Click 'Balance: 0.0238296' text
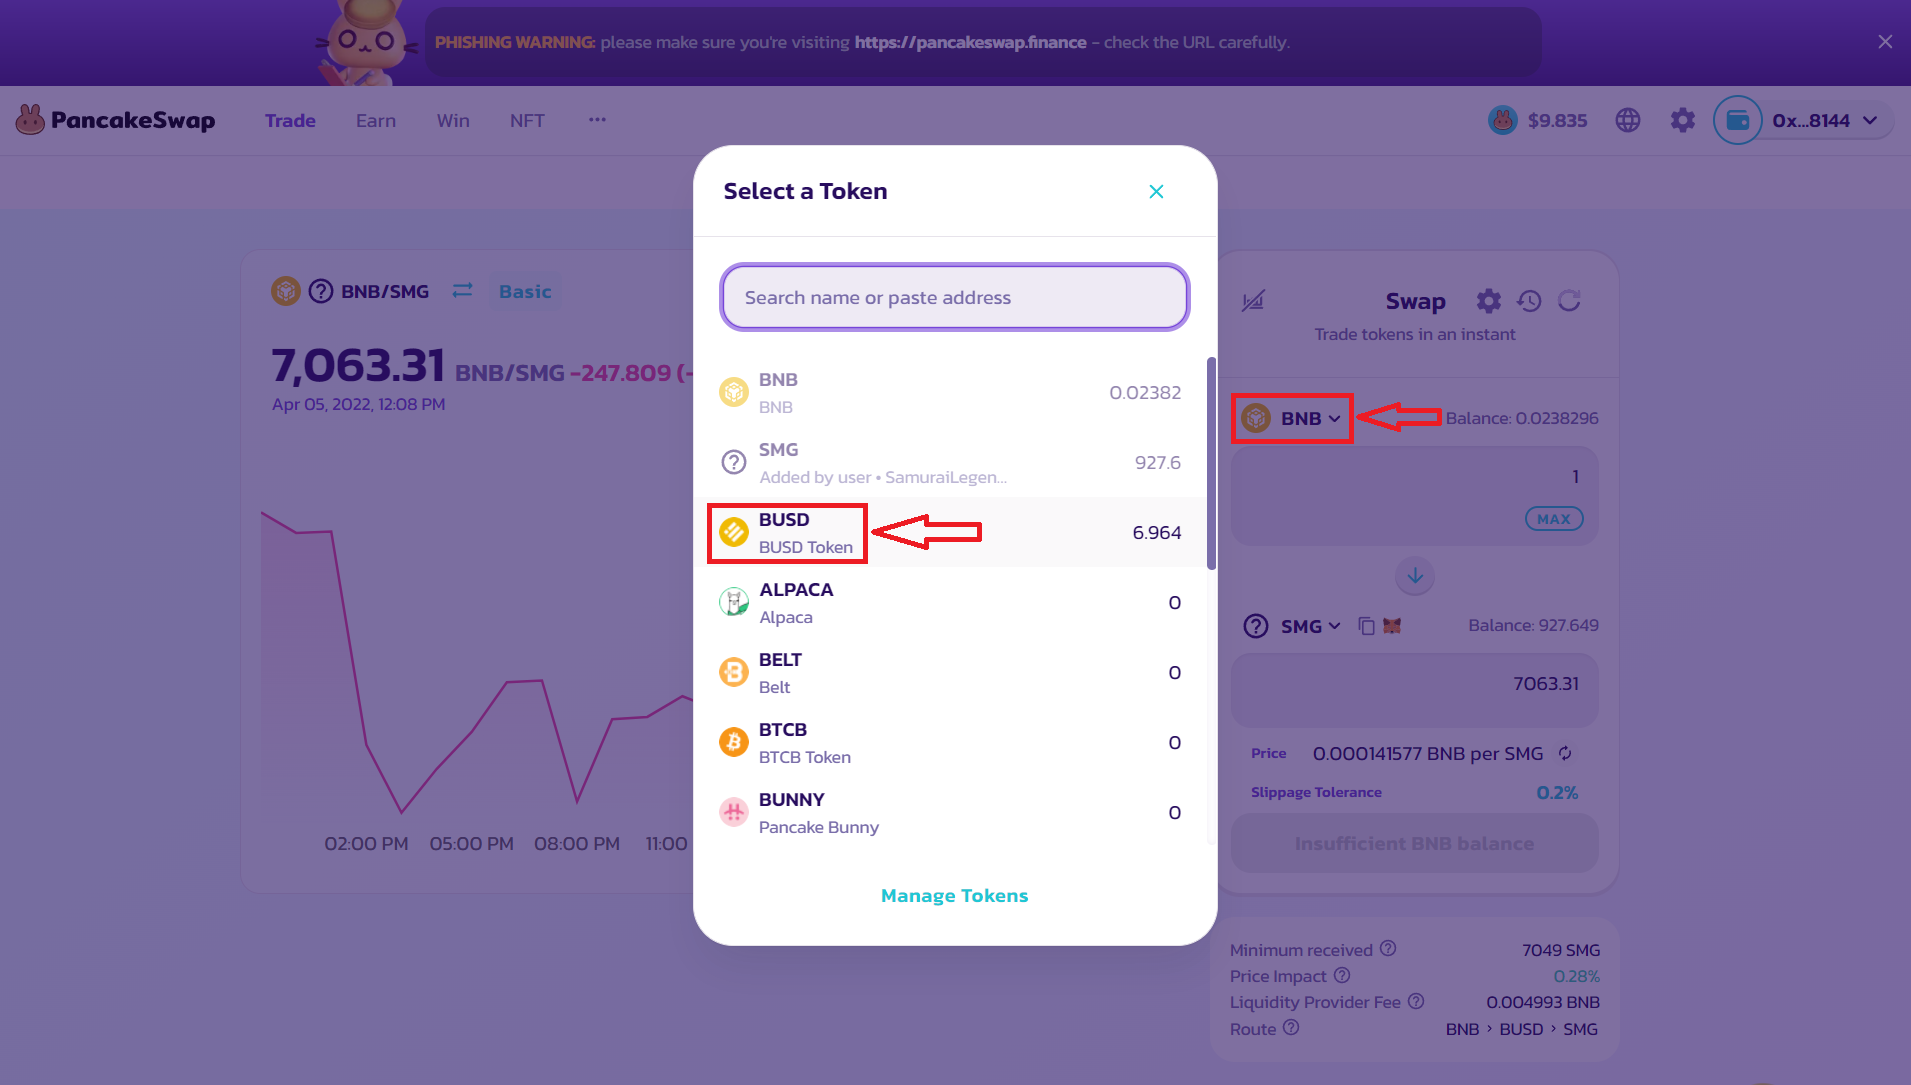Viewport: 1911px width, 1085px height. click(x=1521, y=418)
